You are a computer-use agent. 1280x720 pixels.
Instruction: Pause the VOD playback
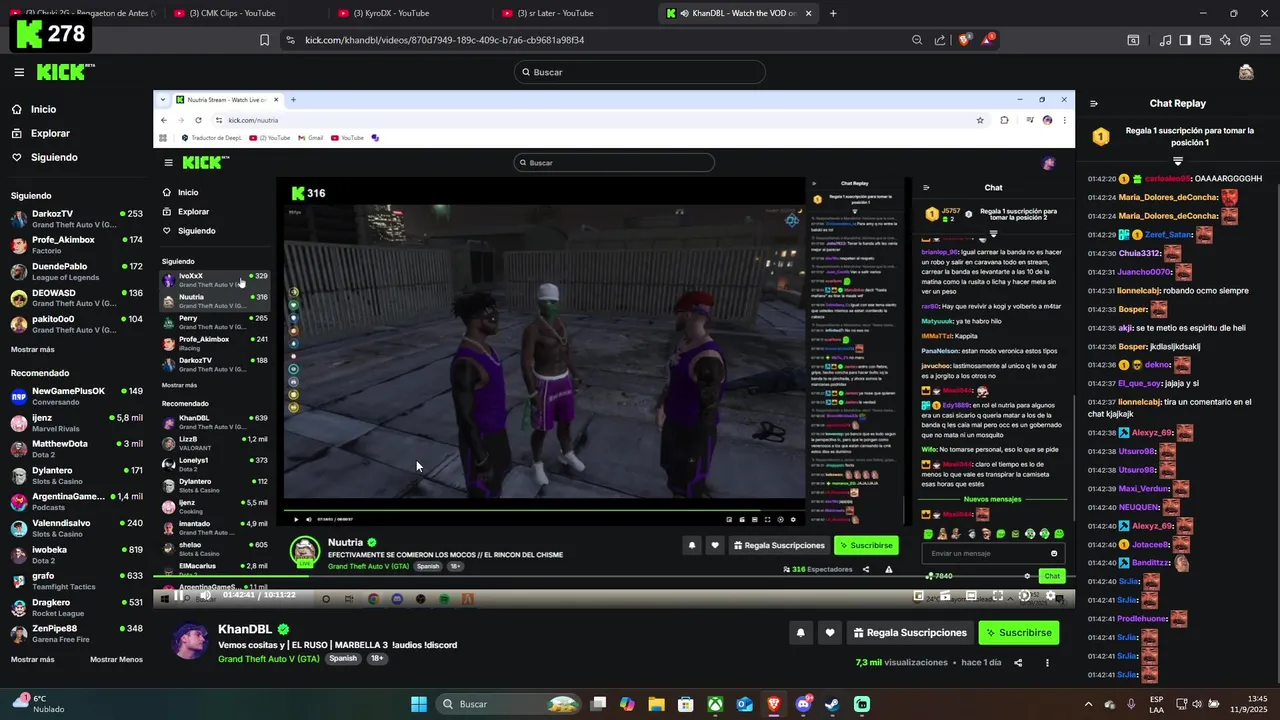click(178, 595)
